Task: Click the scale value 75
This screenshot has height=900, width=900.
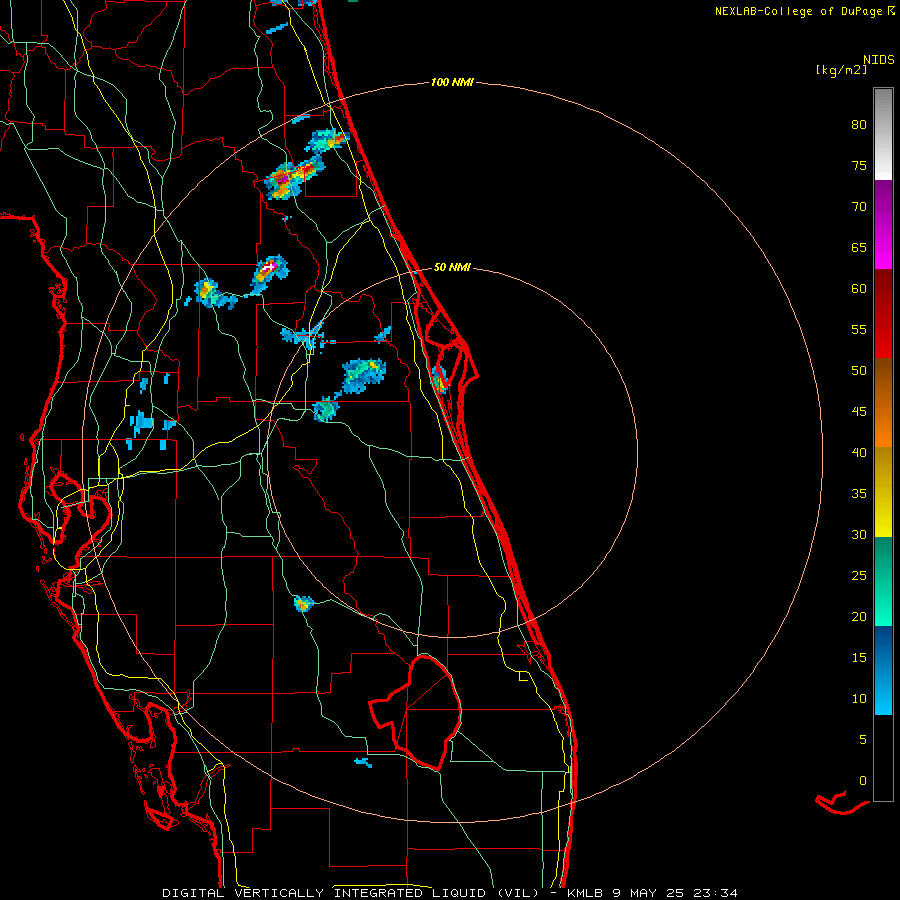Action: click(859, 166)
